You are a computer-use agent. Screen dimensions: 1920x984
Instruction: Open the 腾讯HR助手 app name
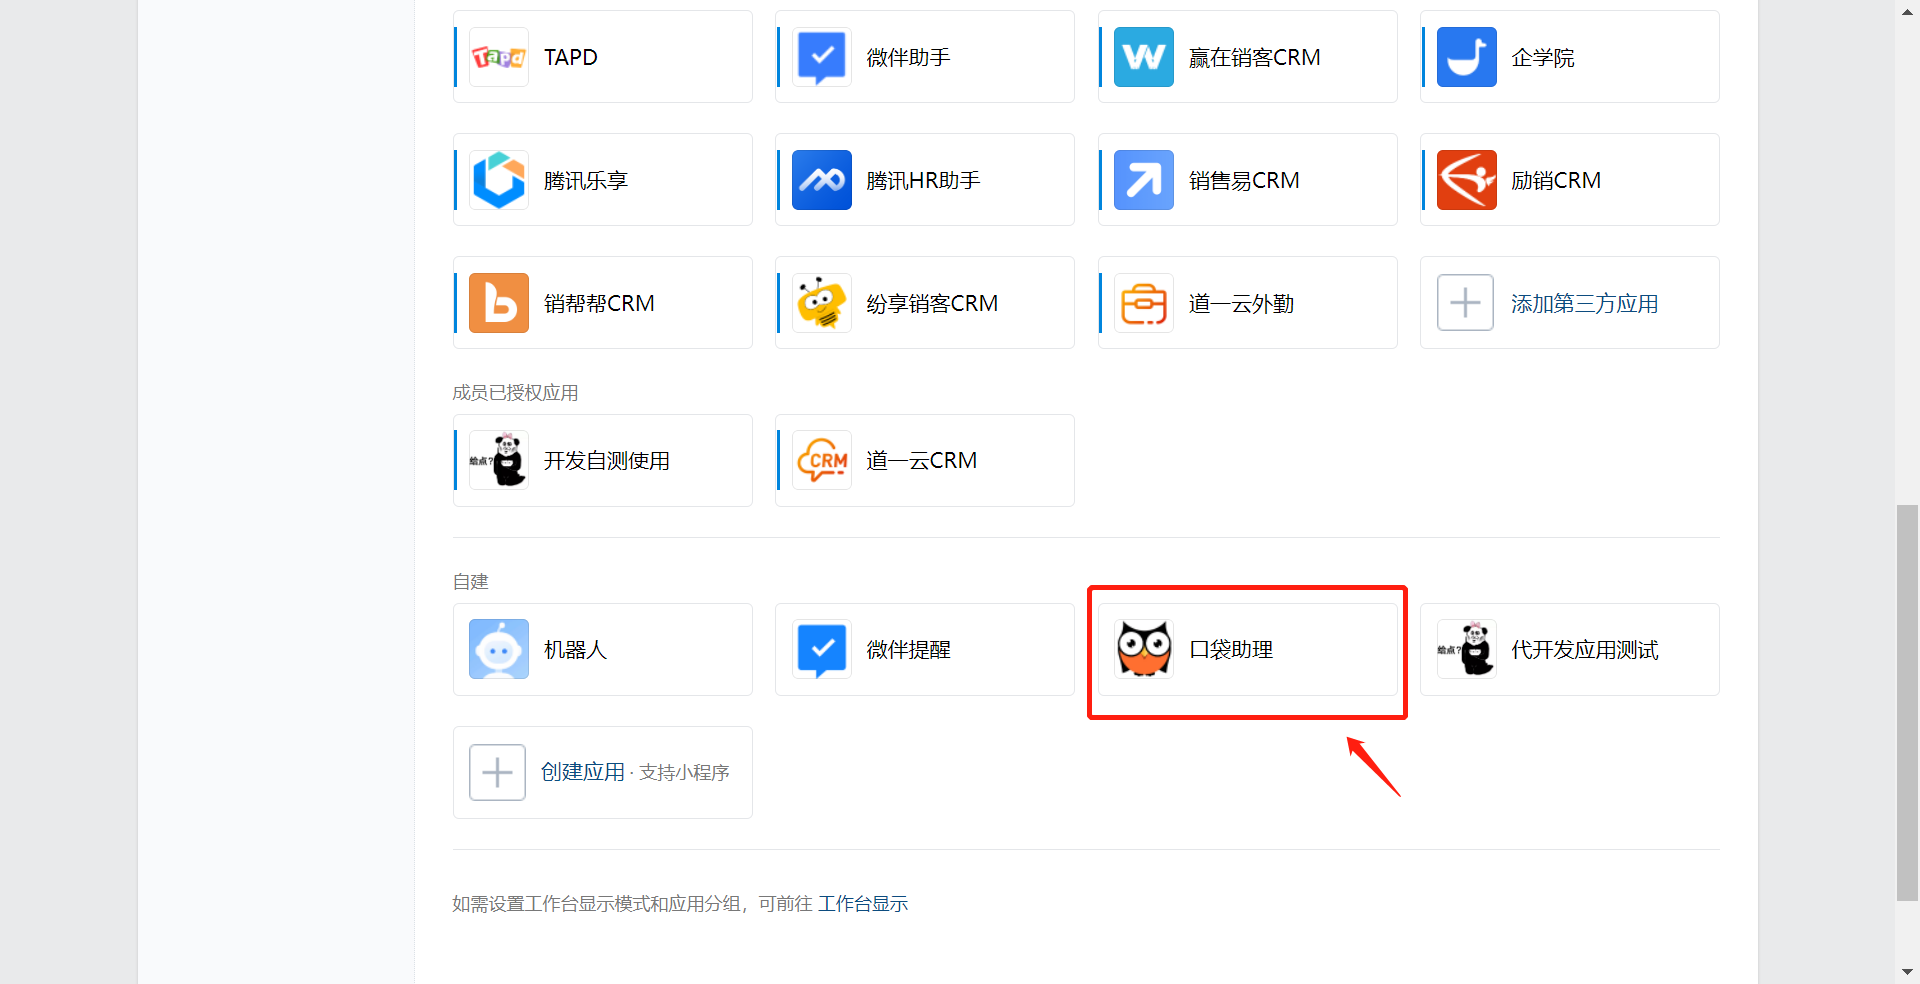click(923, 181)
